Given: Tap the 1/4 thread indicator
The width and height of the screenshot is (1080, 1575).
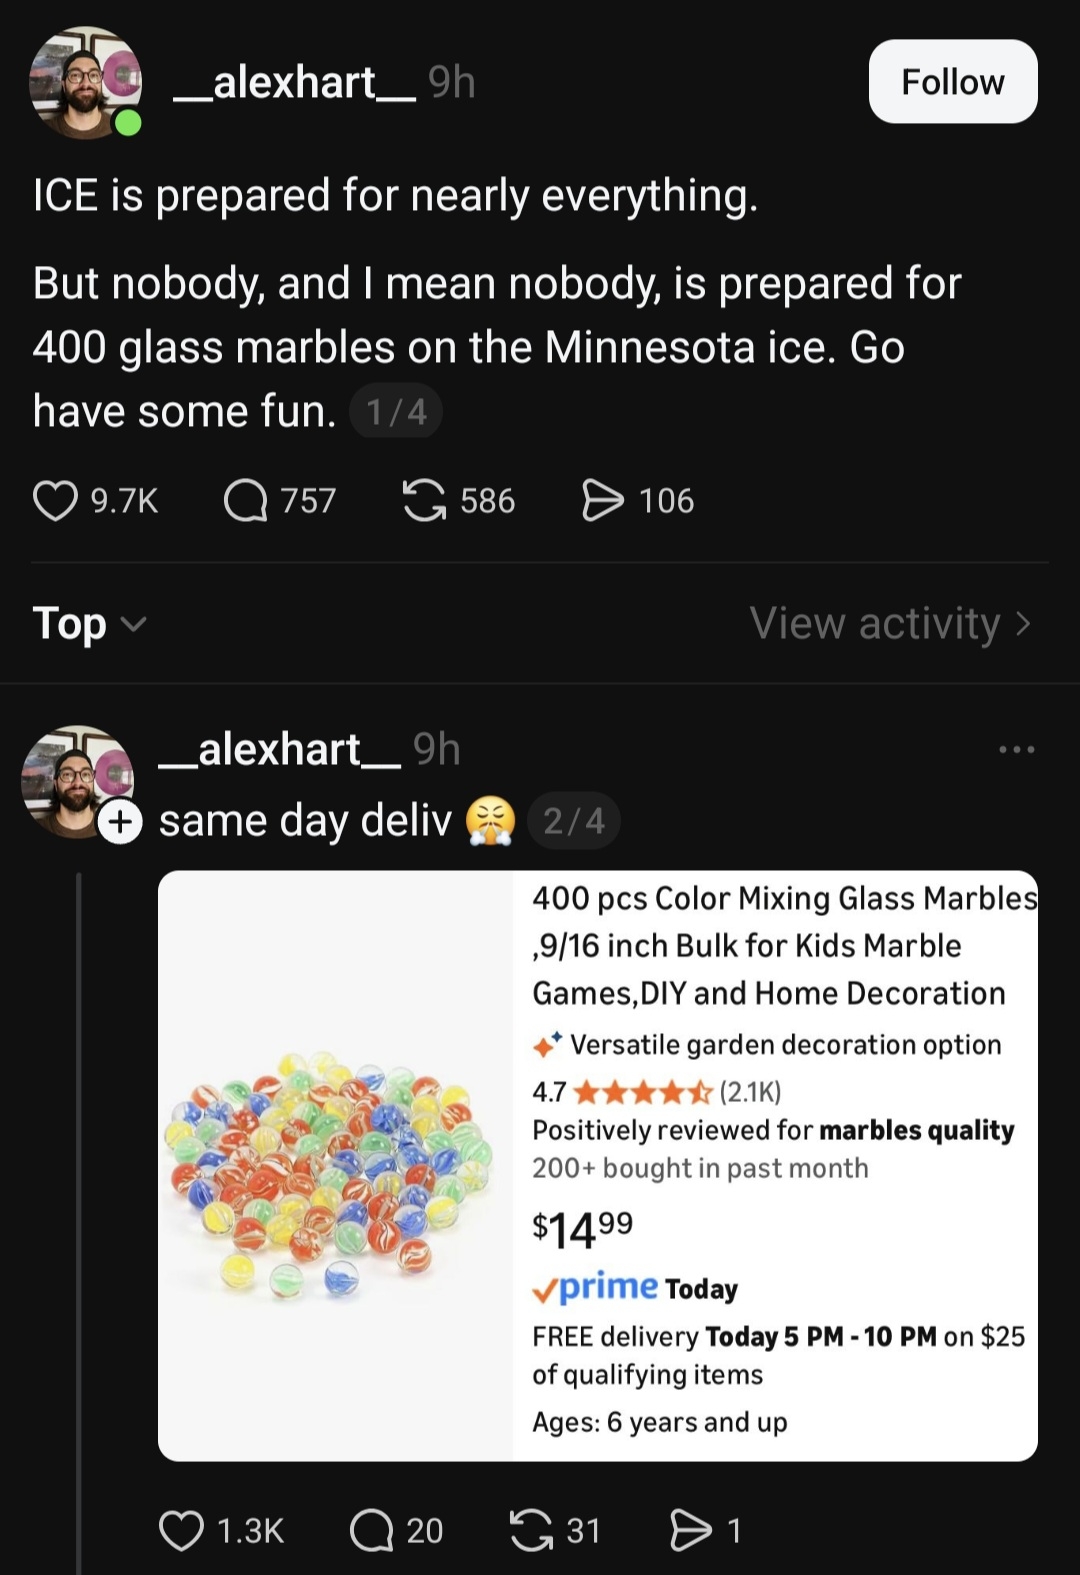Looking at the screenshot, I should coord(396,412).
